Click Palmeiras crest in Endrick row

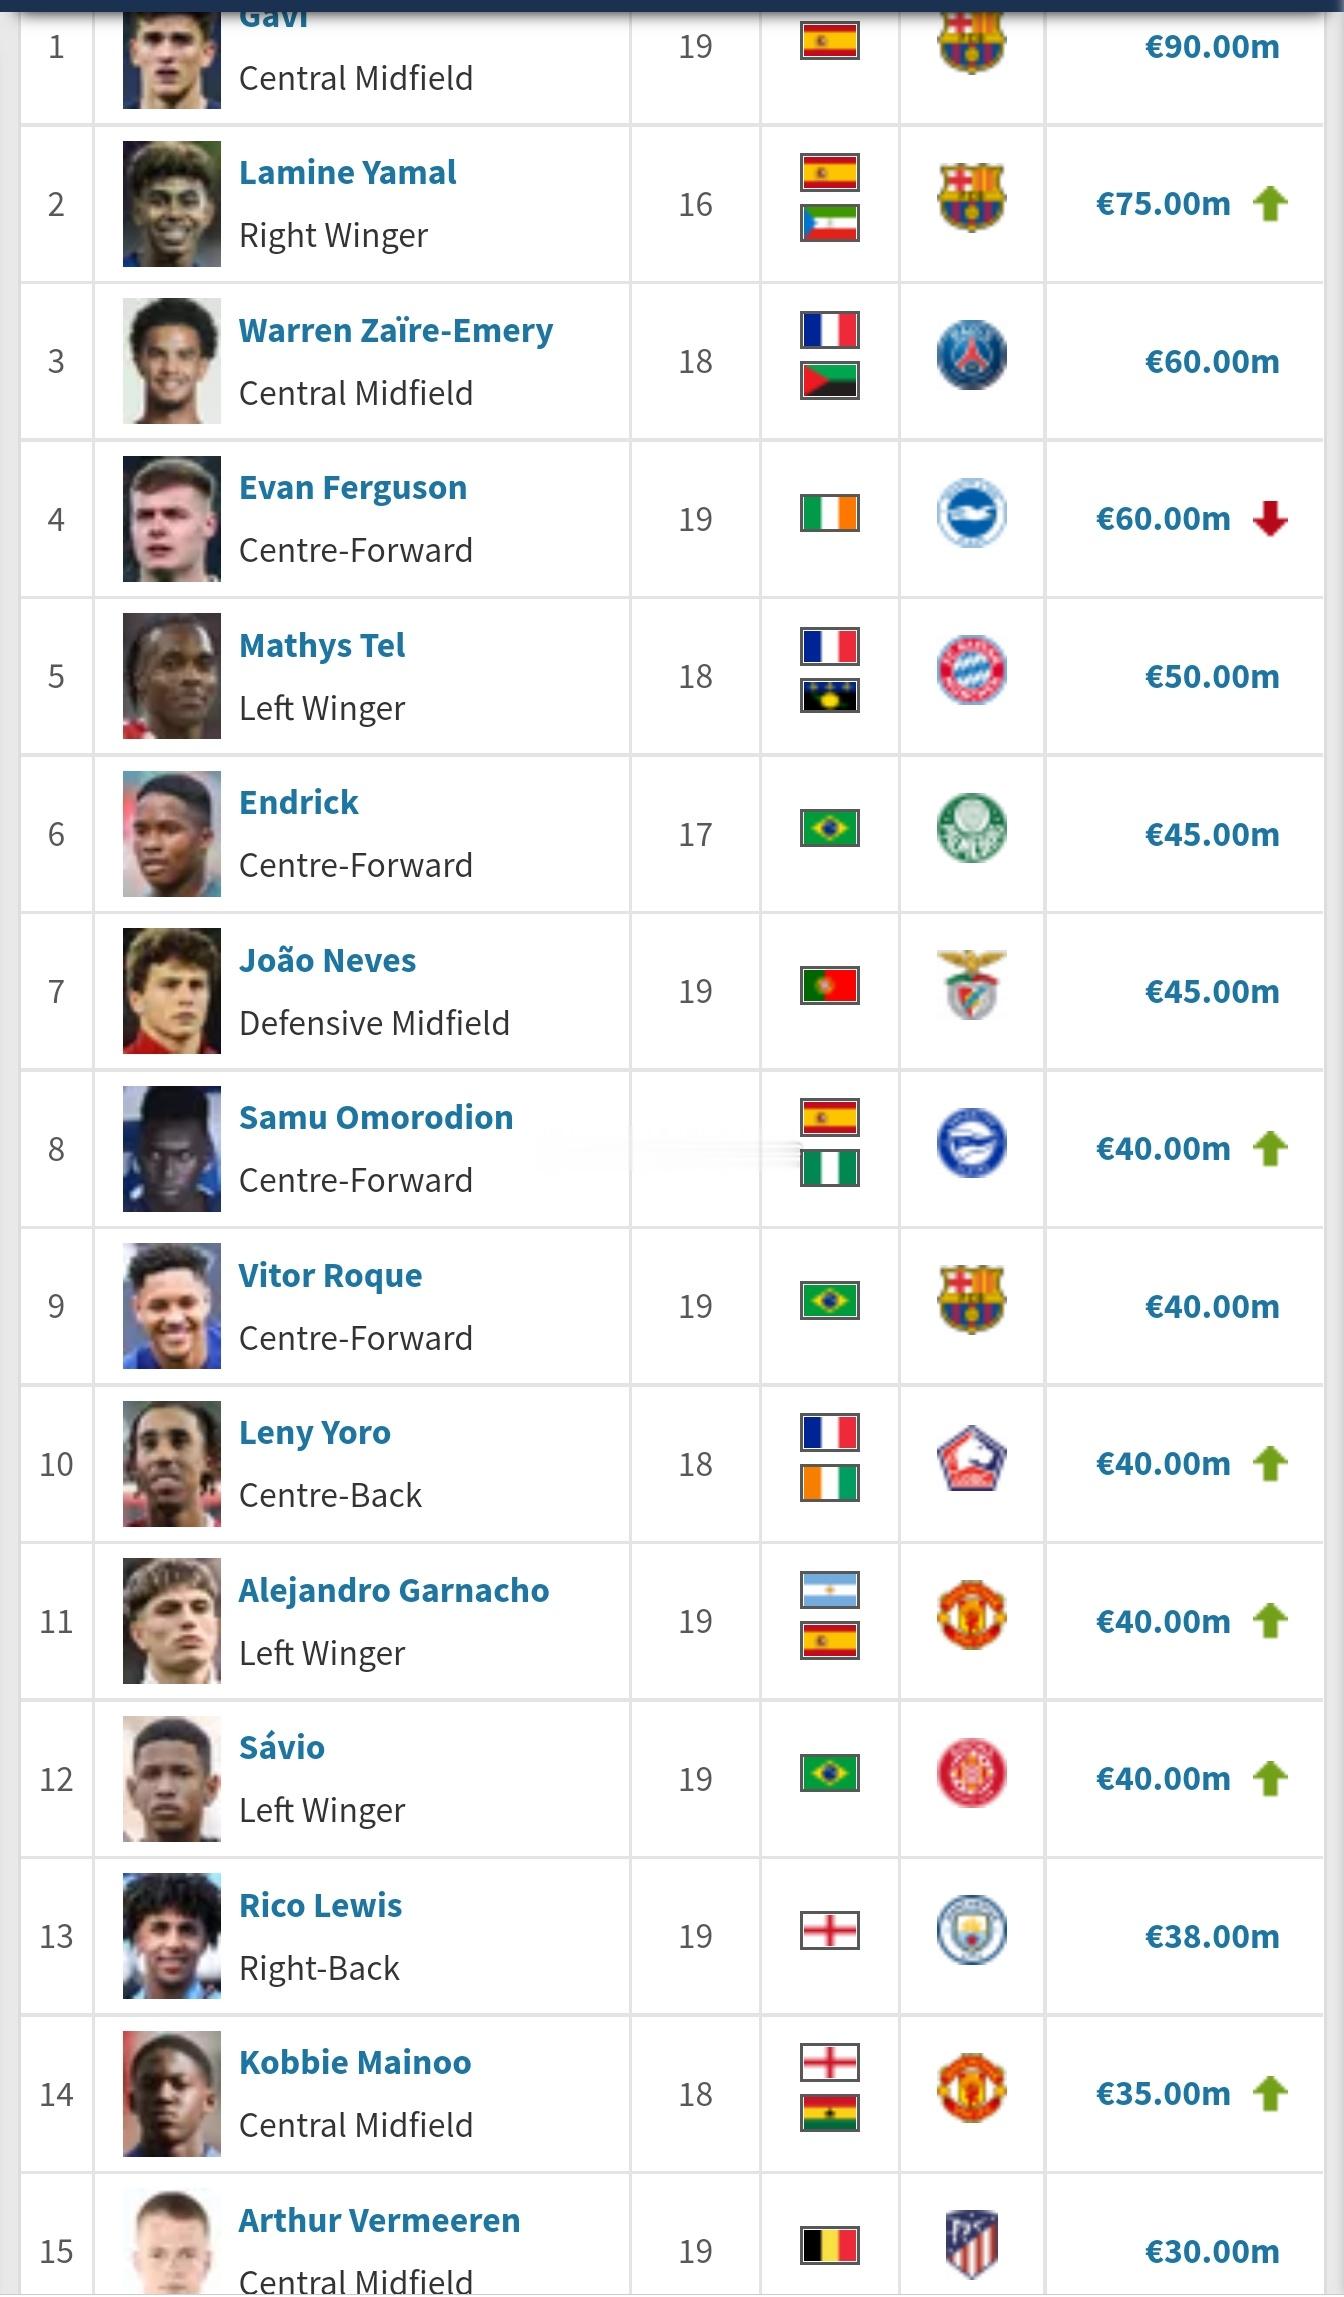(x=972, y=829)
